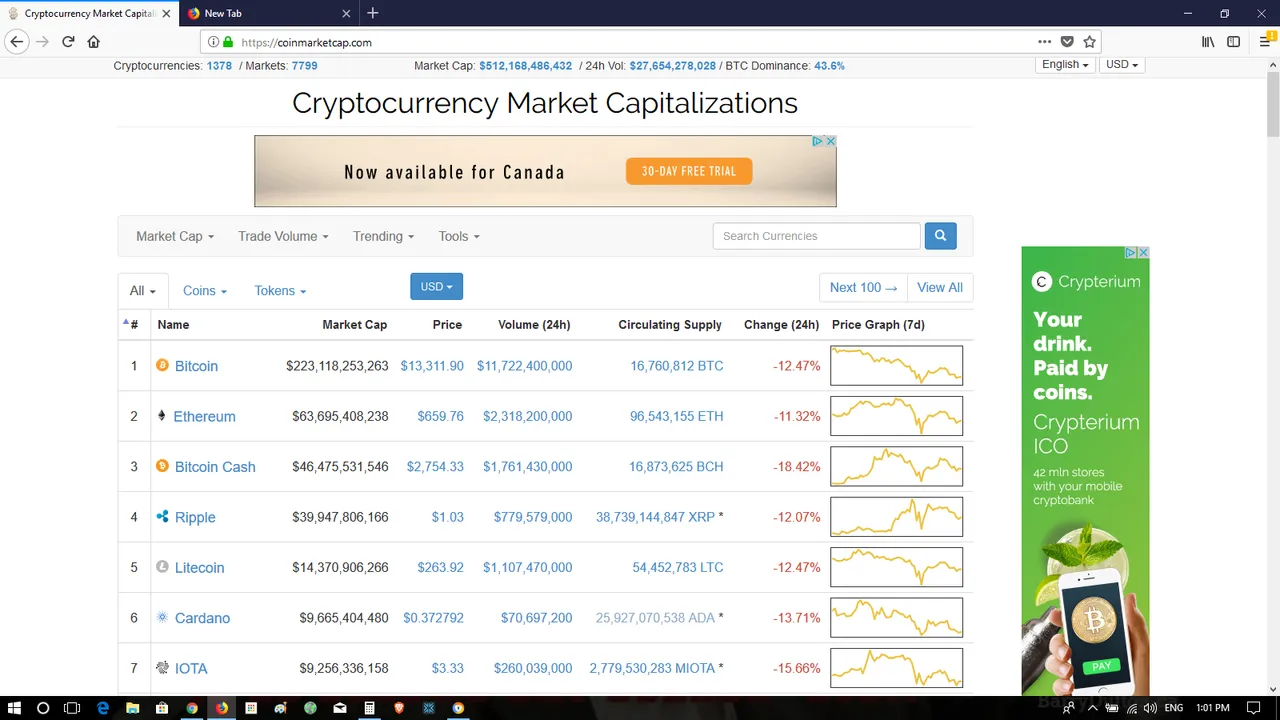Screen dimensions: 1280x720
Task: Open the Firefox hamburger menu
Action: click(x=1265, y=42)
